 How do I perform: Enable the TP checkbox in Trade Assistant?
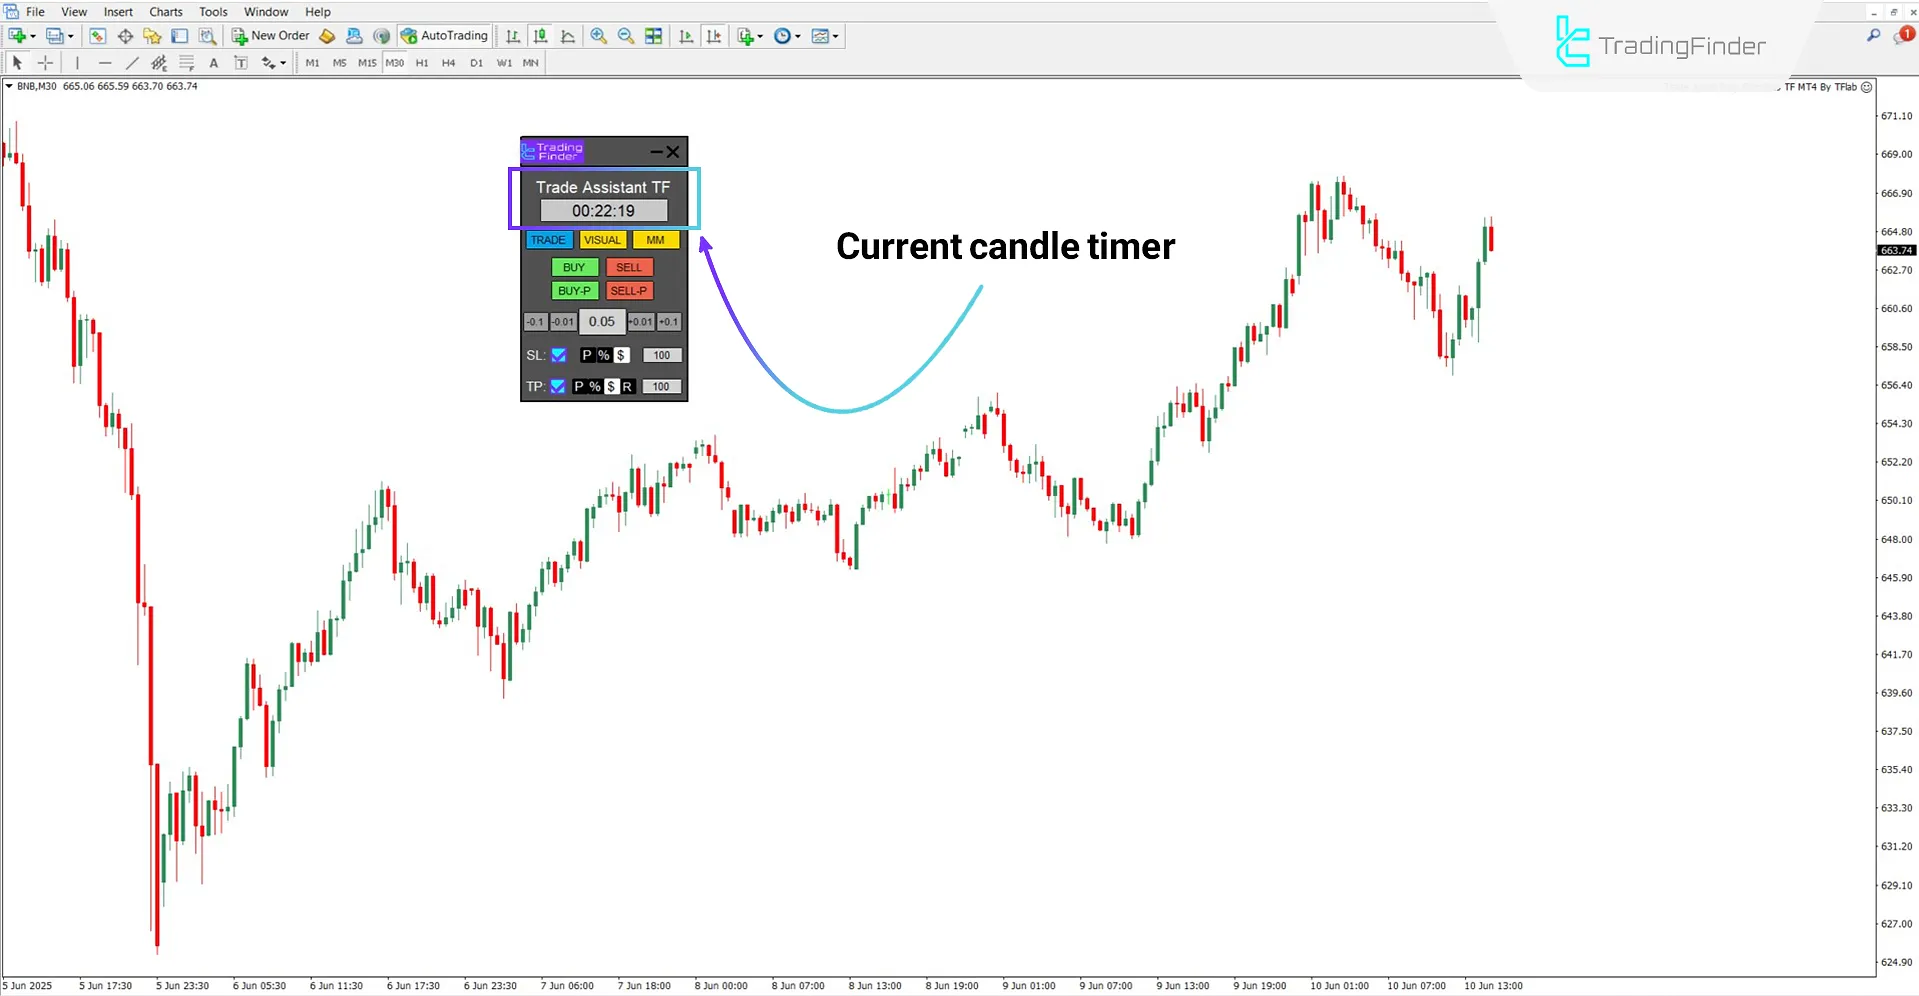[x=558, y=386]
